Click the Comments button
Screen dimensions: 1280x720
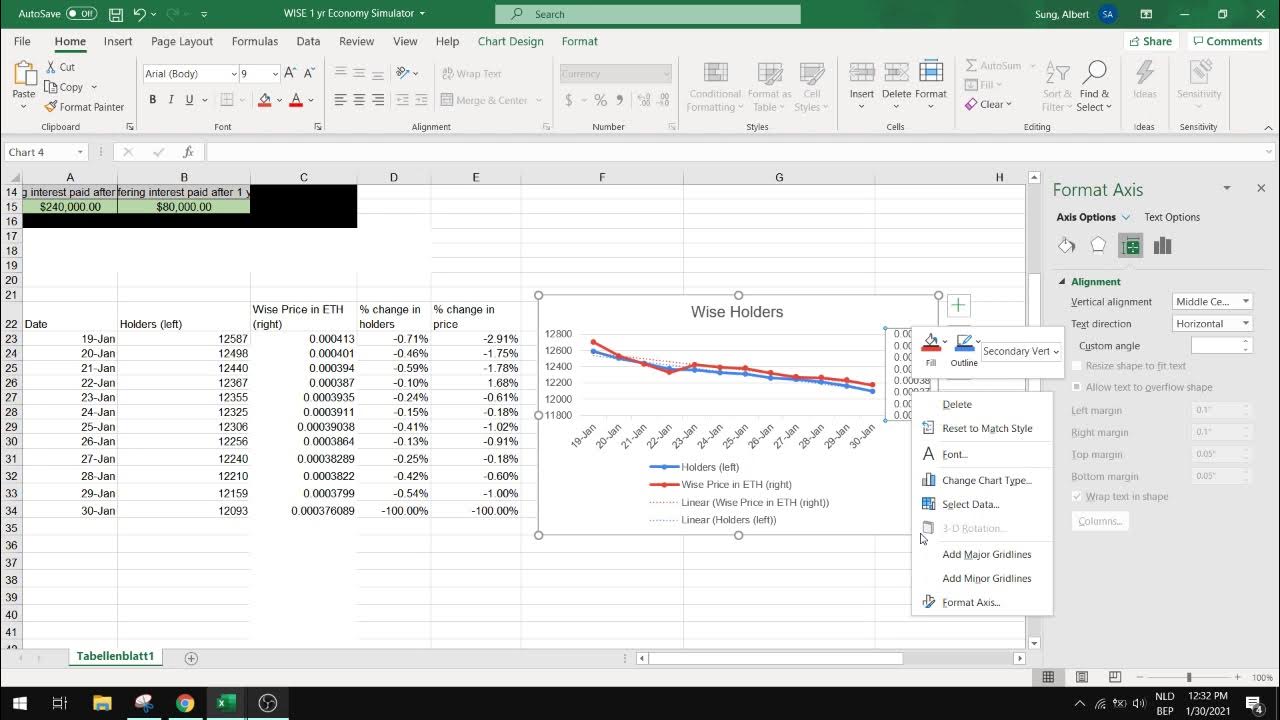coord(1227,41)
